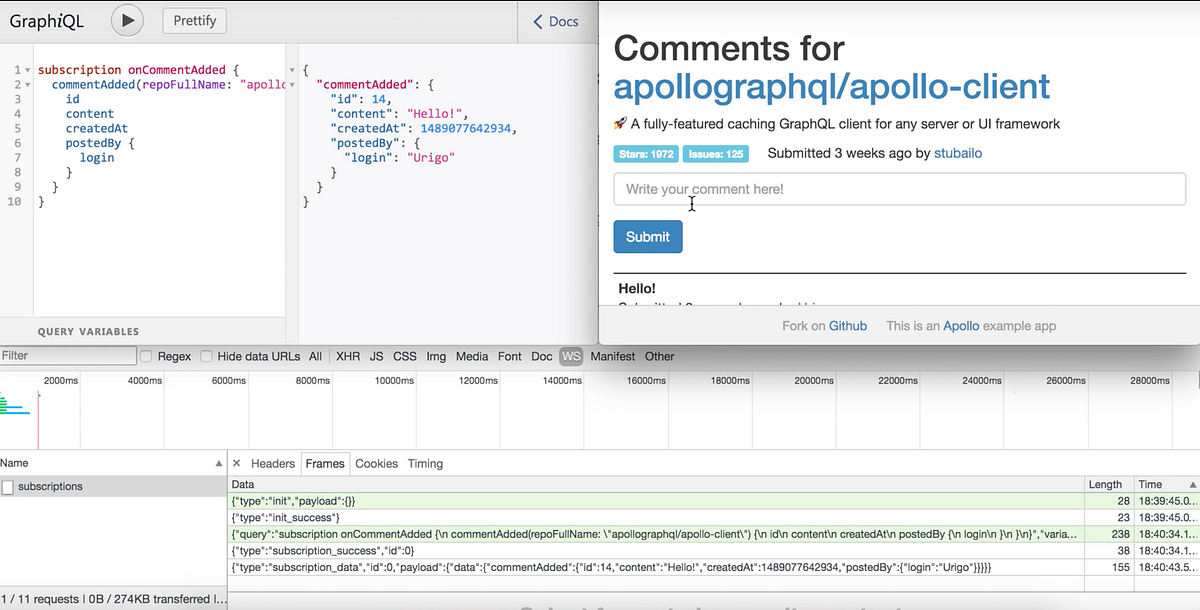Click the sort arrow in Name column
1200x610 pixels.
pos(219,464)
